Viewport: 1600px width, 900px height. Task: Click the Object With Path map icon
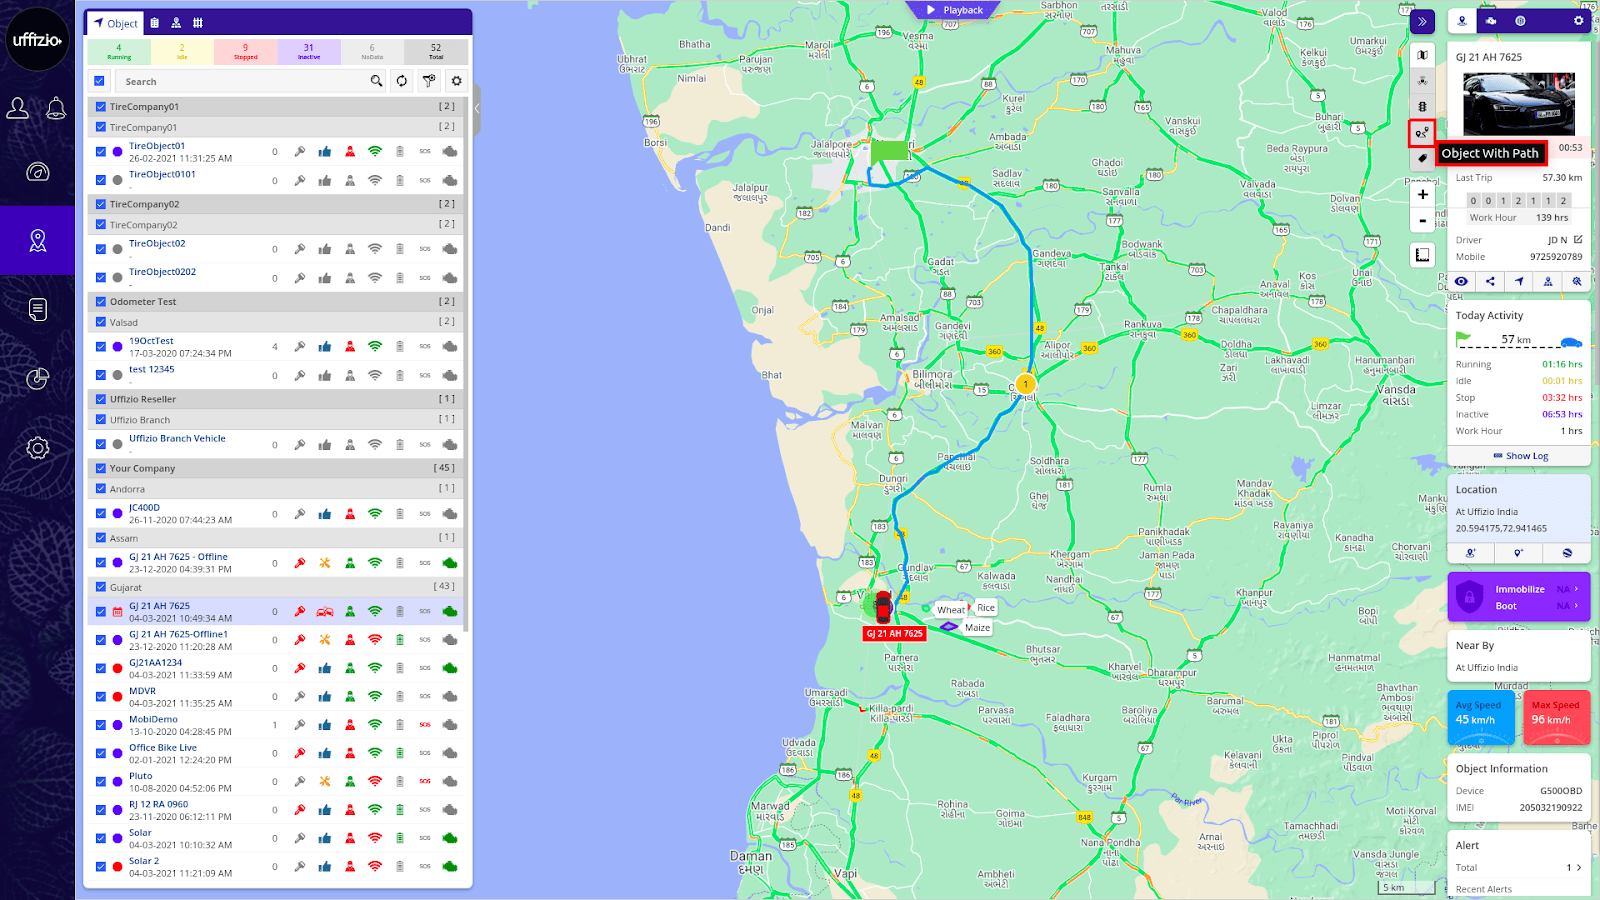click(x=1422, y=132)
